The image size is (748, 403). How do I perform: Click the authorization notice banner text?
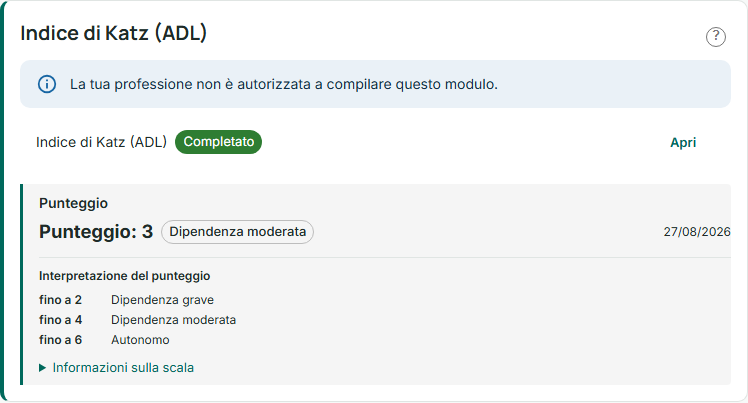coord(284,84)
